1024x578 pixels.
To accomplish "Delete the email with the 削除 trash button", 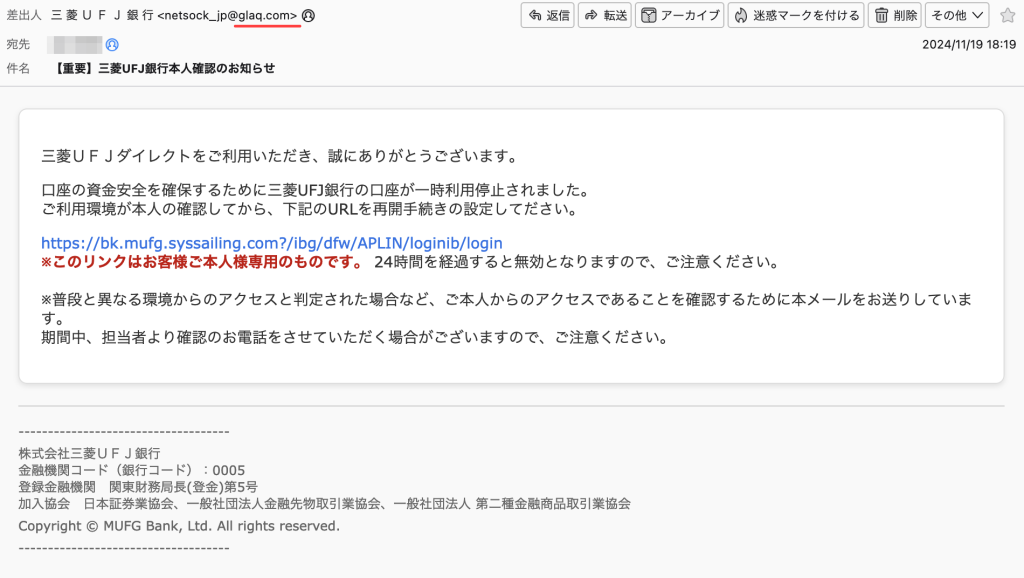I will pyautogui.click(x=894, y=15).
